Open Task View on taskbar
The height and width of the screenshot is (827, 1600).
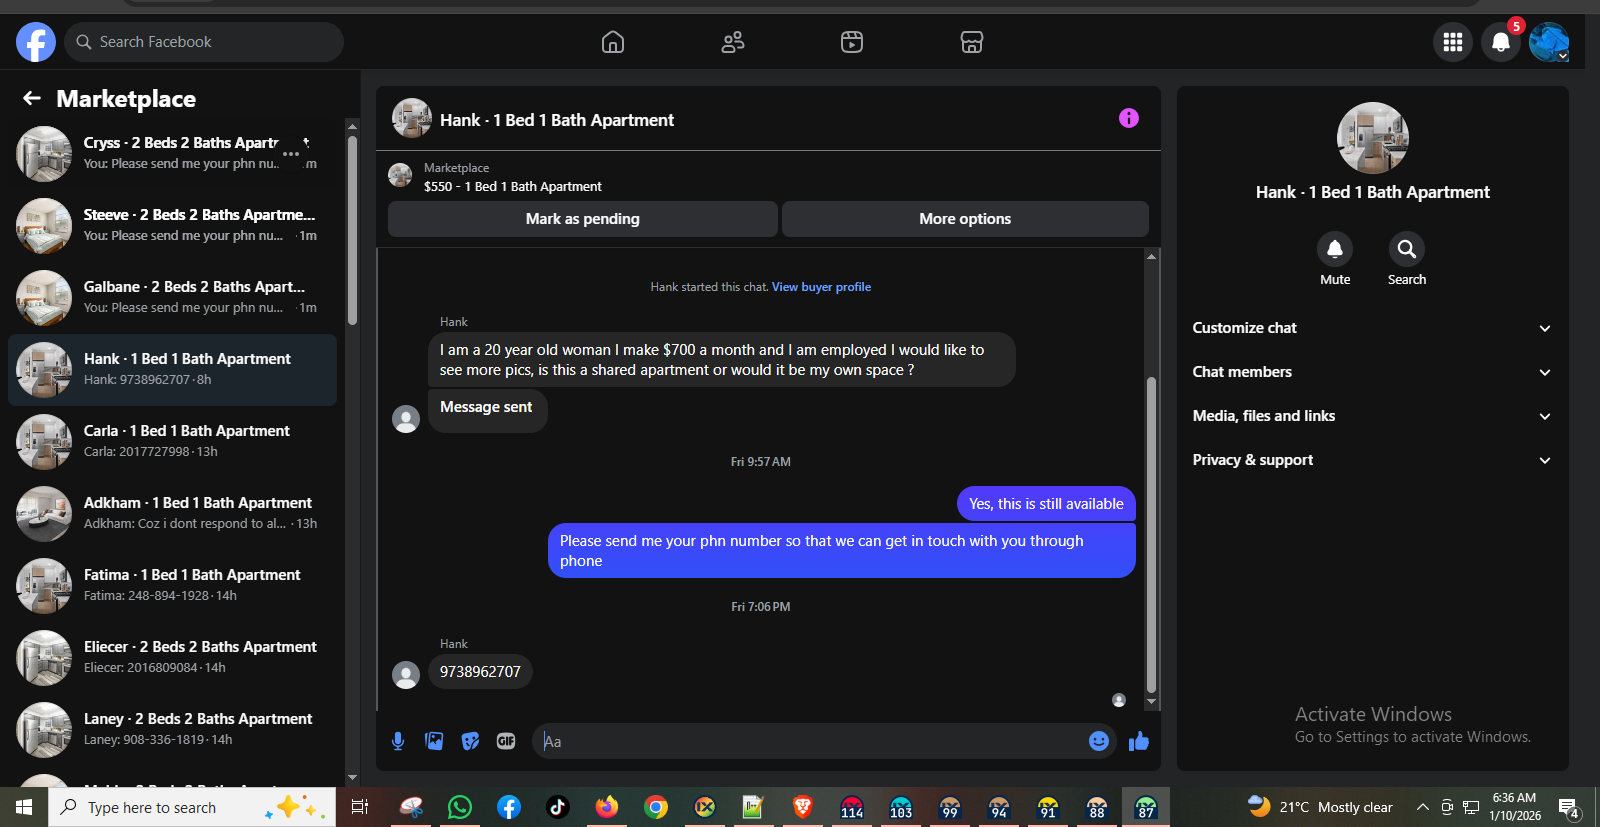(x=360, y=807)
